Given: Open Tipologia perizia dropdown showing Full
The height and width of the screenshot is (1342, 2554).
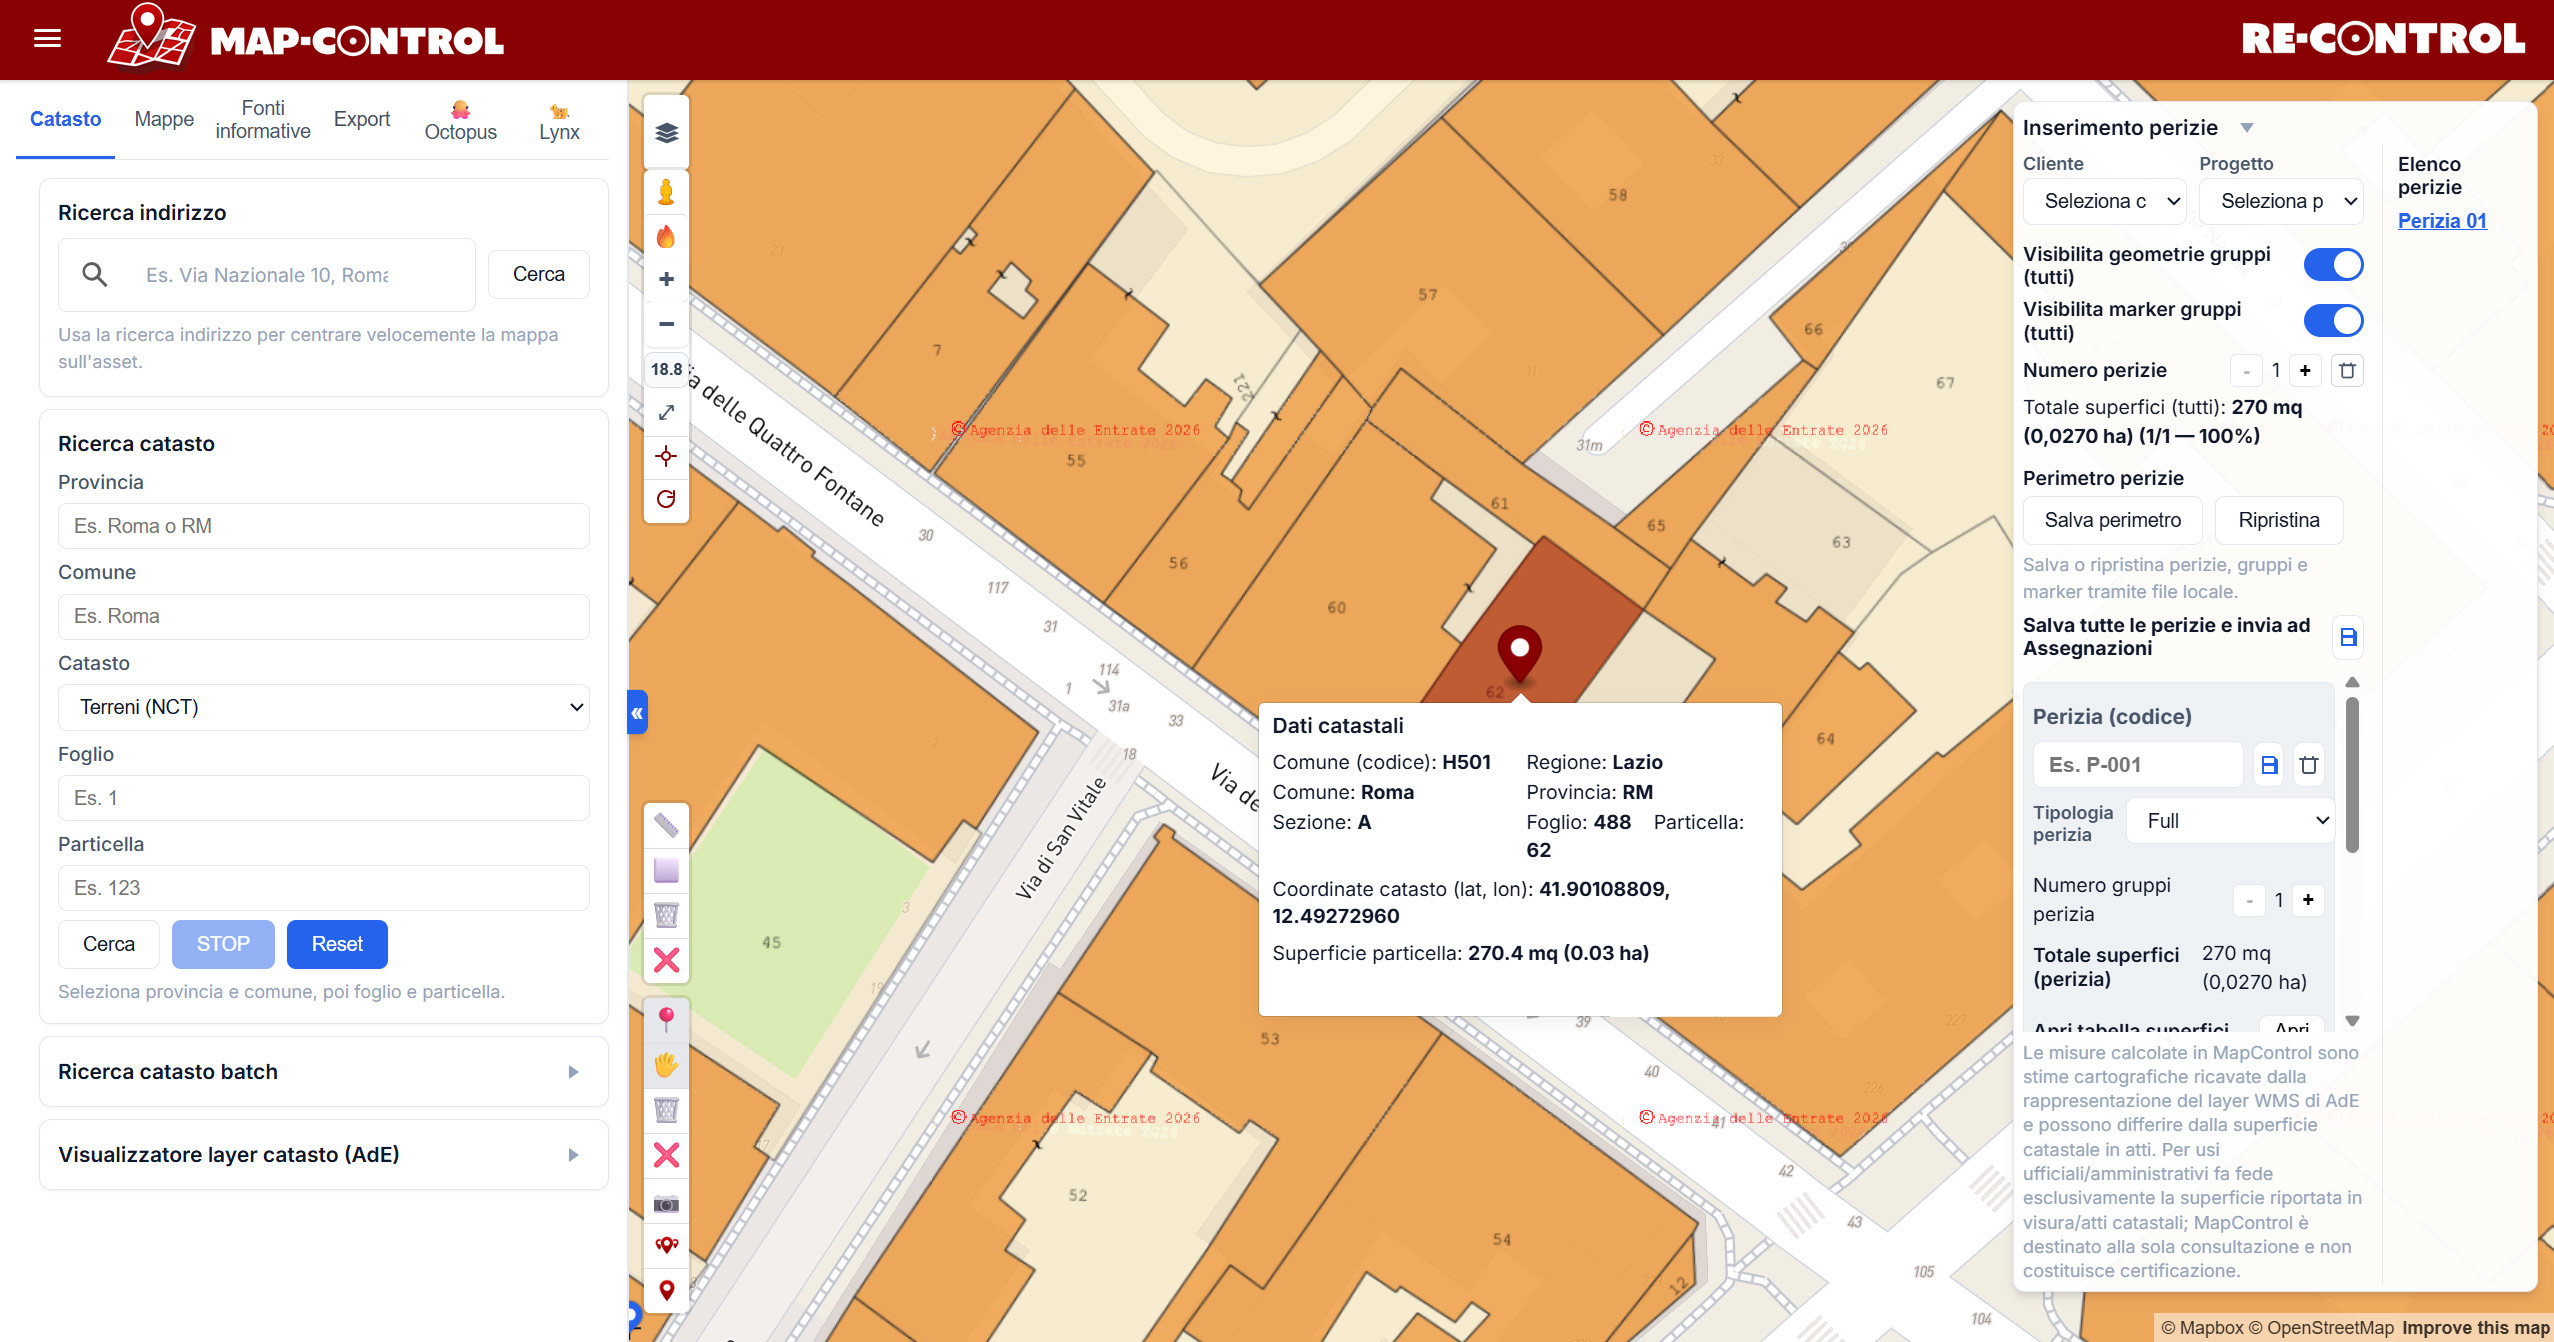Looking at the screenshot, I should tap(2229, 821).
